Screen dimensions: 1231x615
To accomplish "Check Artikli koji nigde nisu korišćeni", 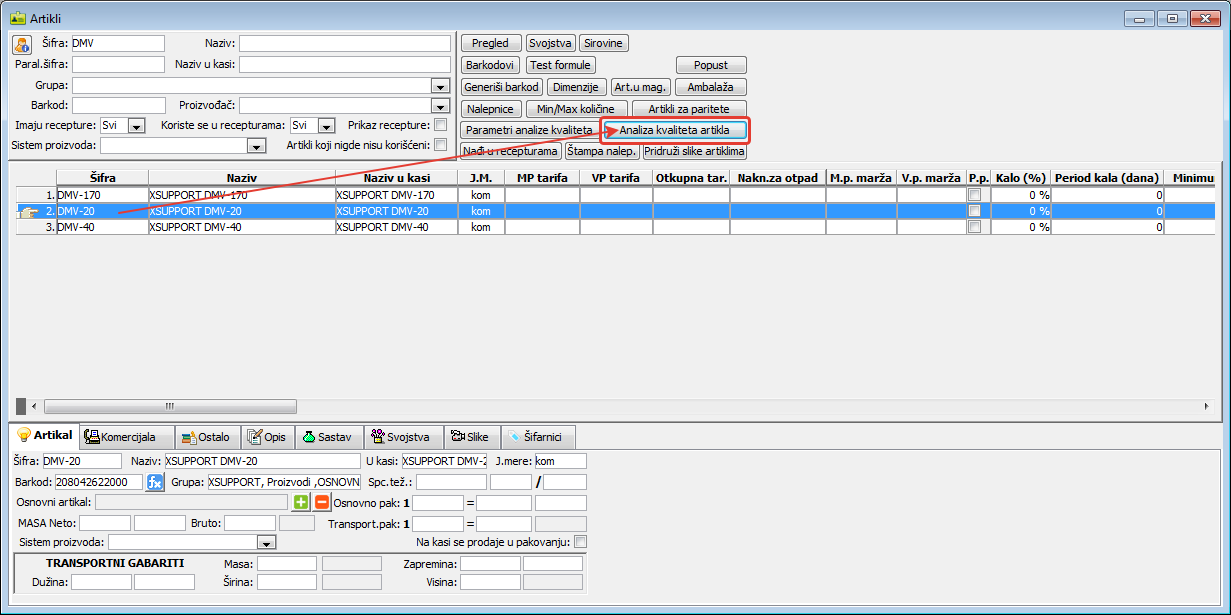I will point(440,145).
